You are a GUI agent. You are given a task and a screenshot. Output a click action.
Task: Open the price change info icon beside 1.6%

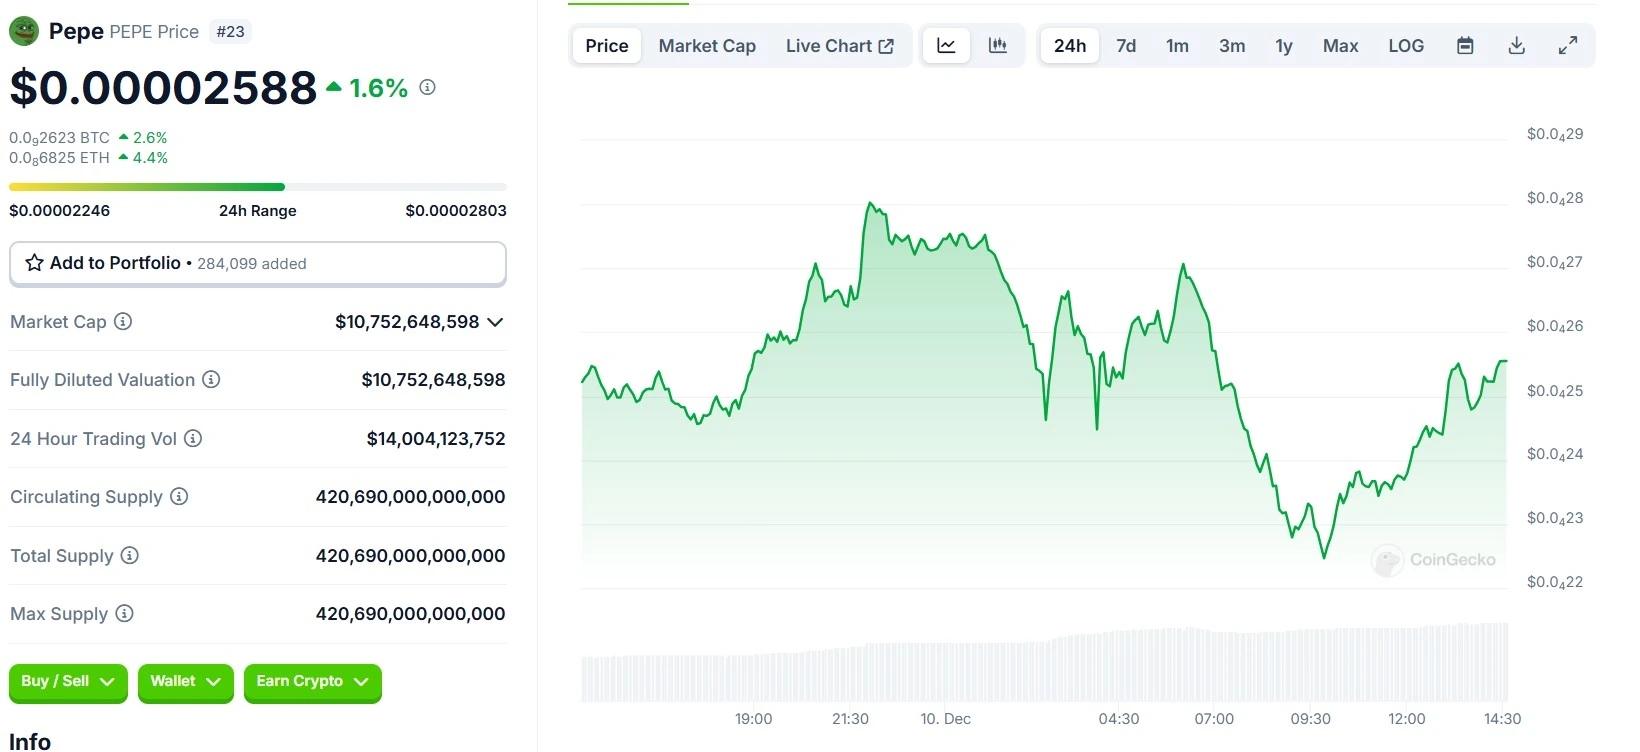pyautogui.click(x=427, y=87)
